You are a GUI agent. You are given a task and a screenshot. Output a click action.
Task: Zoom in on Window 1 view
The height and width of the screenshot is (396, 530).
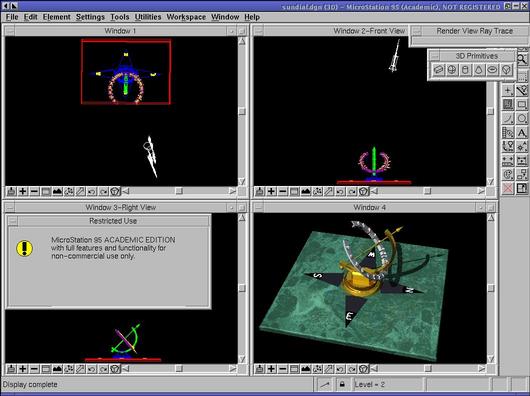[x=23, y=192]
